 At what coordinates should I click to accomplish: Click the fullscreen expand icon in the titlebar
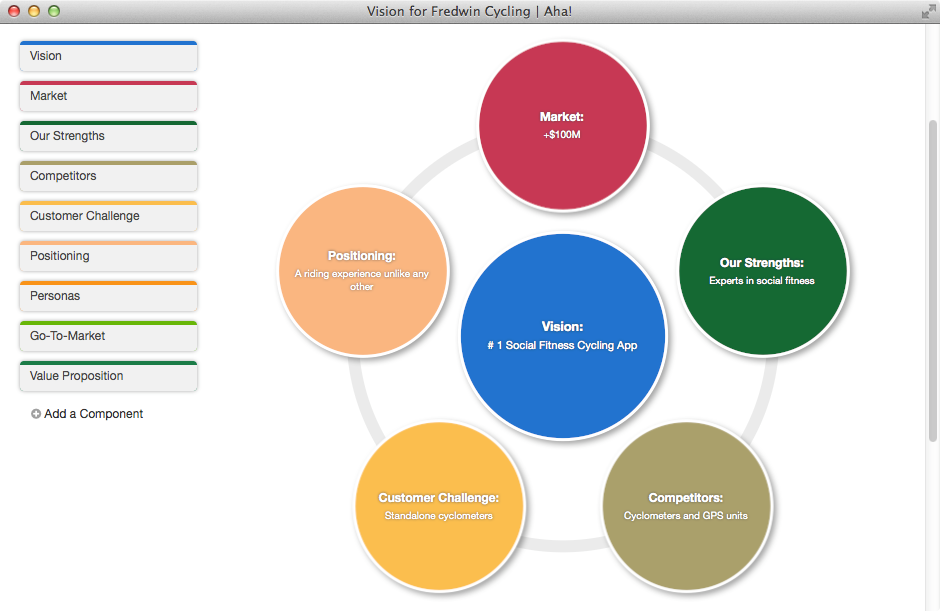pyautogui.click(x=928, y=11)
